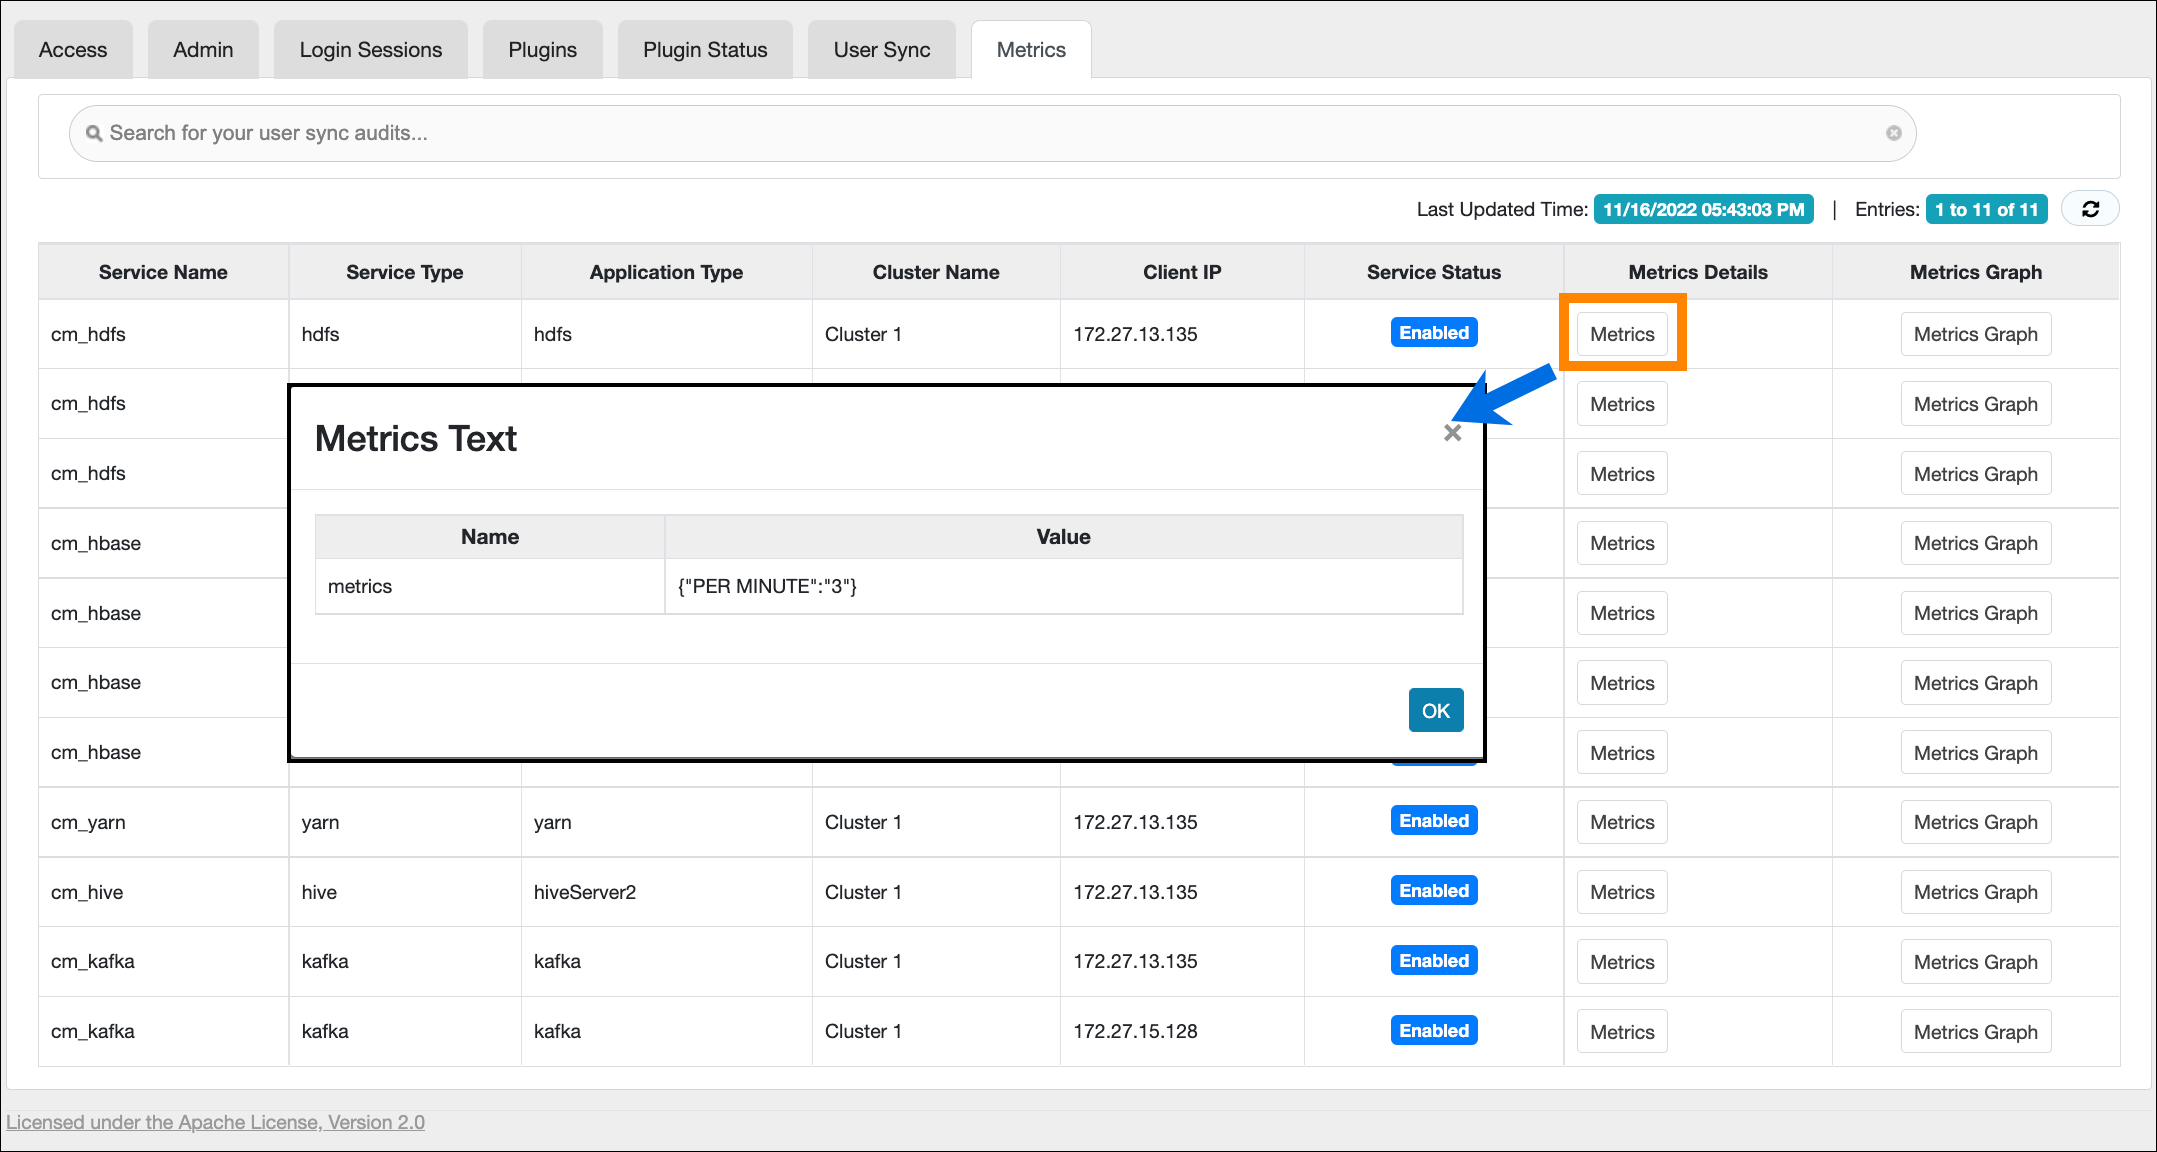Open the Admin tab
This screenshot has height=1152, width=2157.
tap(203, 50)
